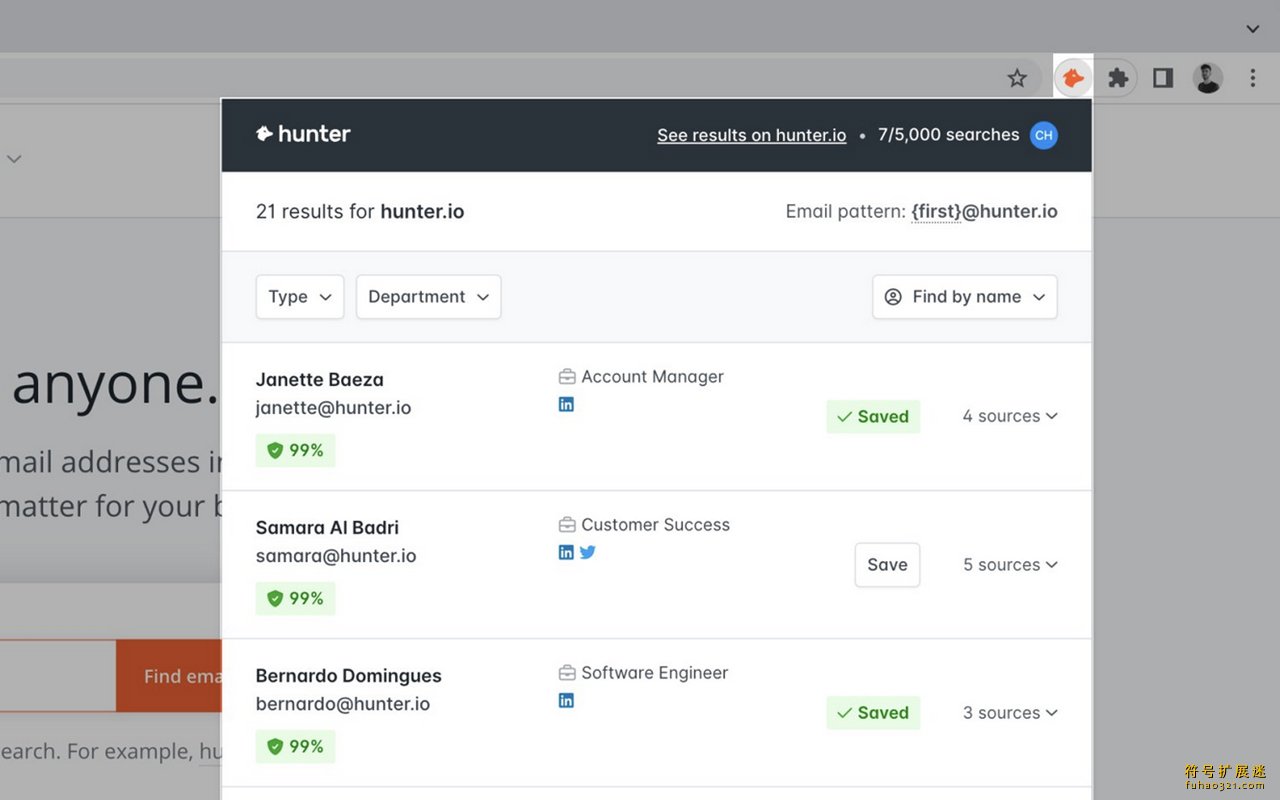Click the bernardo@hunter.io email address
This screenshot has width=1280, height=800.
(343, 704)
